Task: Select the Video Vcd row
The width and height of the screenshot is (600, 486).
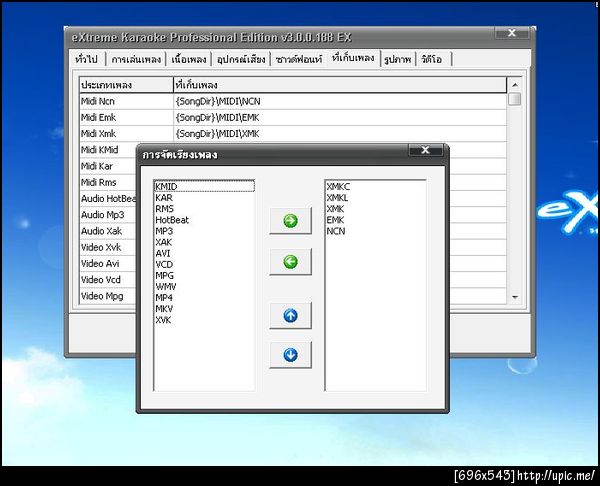Action: 108,280
